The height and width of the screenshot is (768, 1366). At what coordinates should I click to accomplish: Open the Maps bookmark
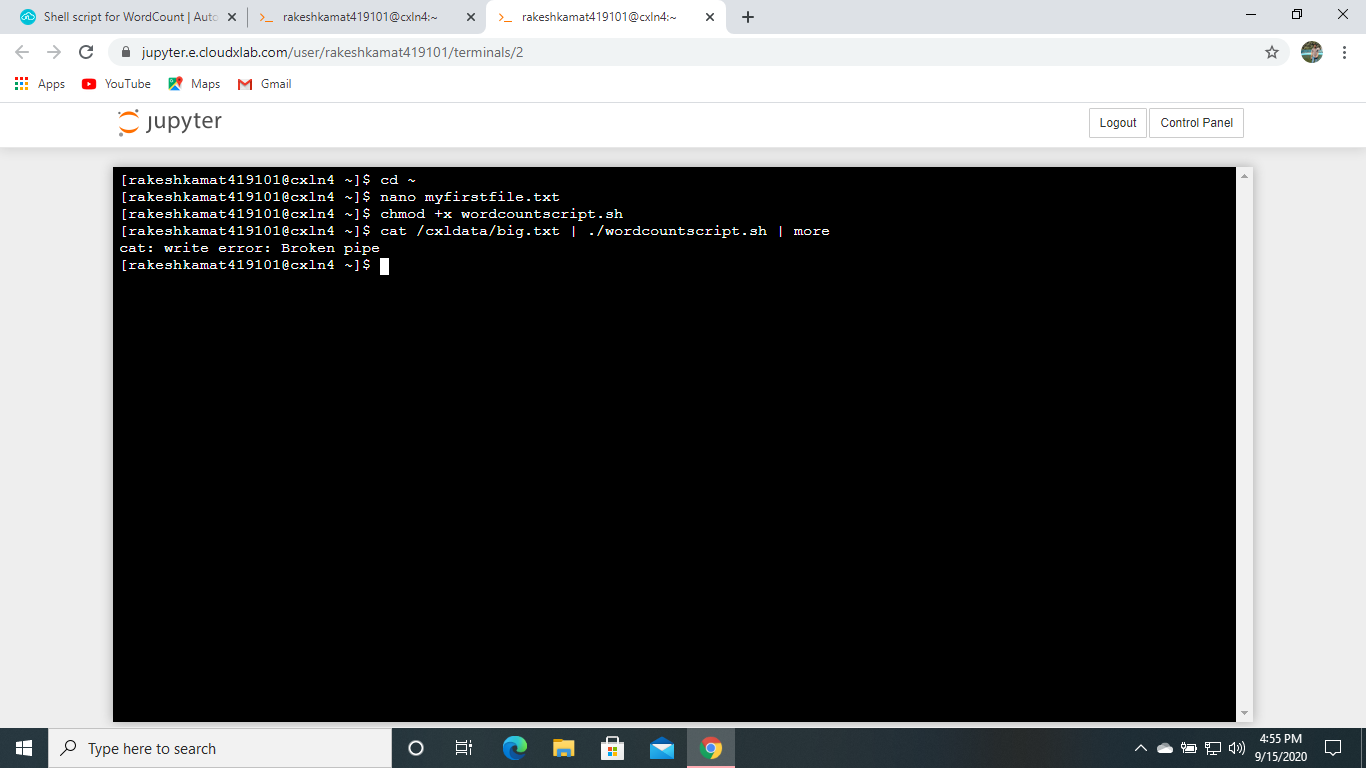point(194,84)
